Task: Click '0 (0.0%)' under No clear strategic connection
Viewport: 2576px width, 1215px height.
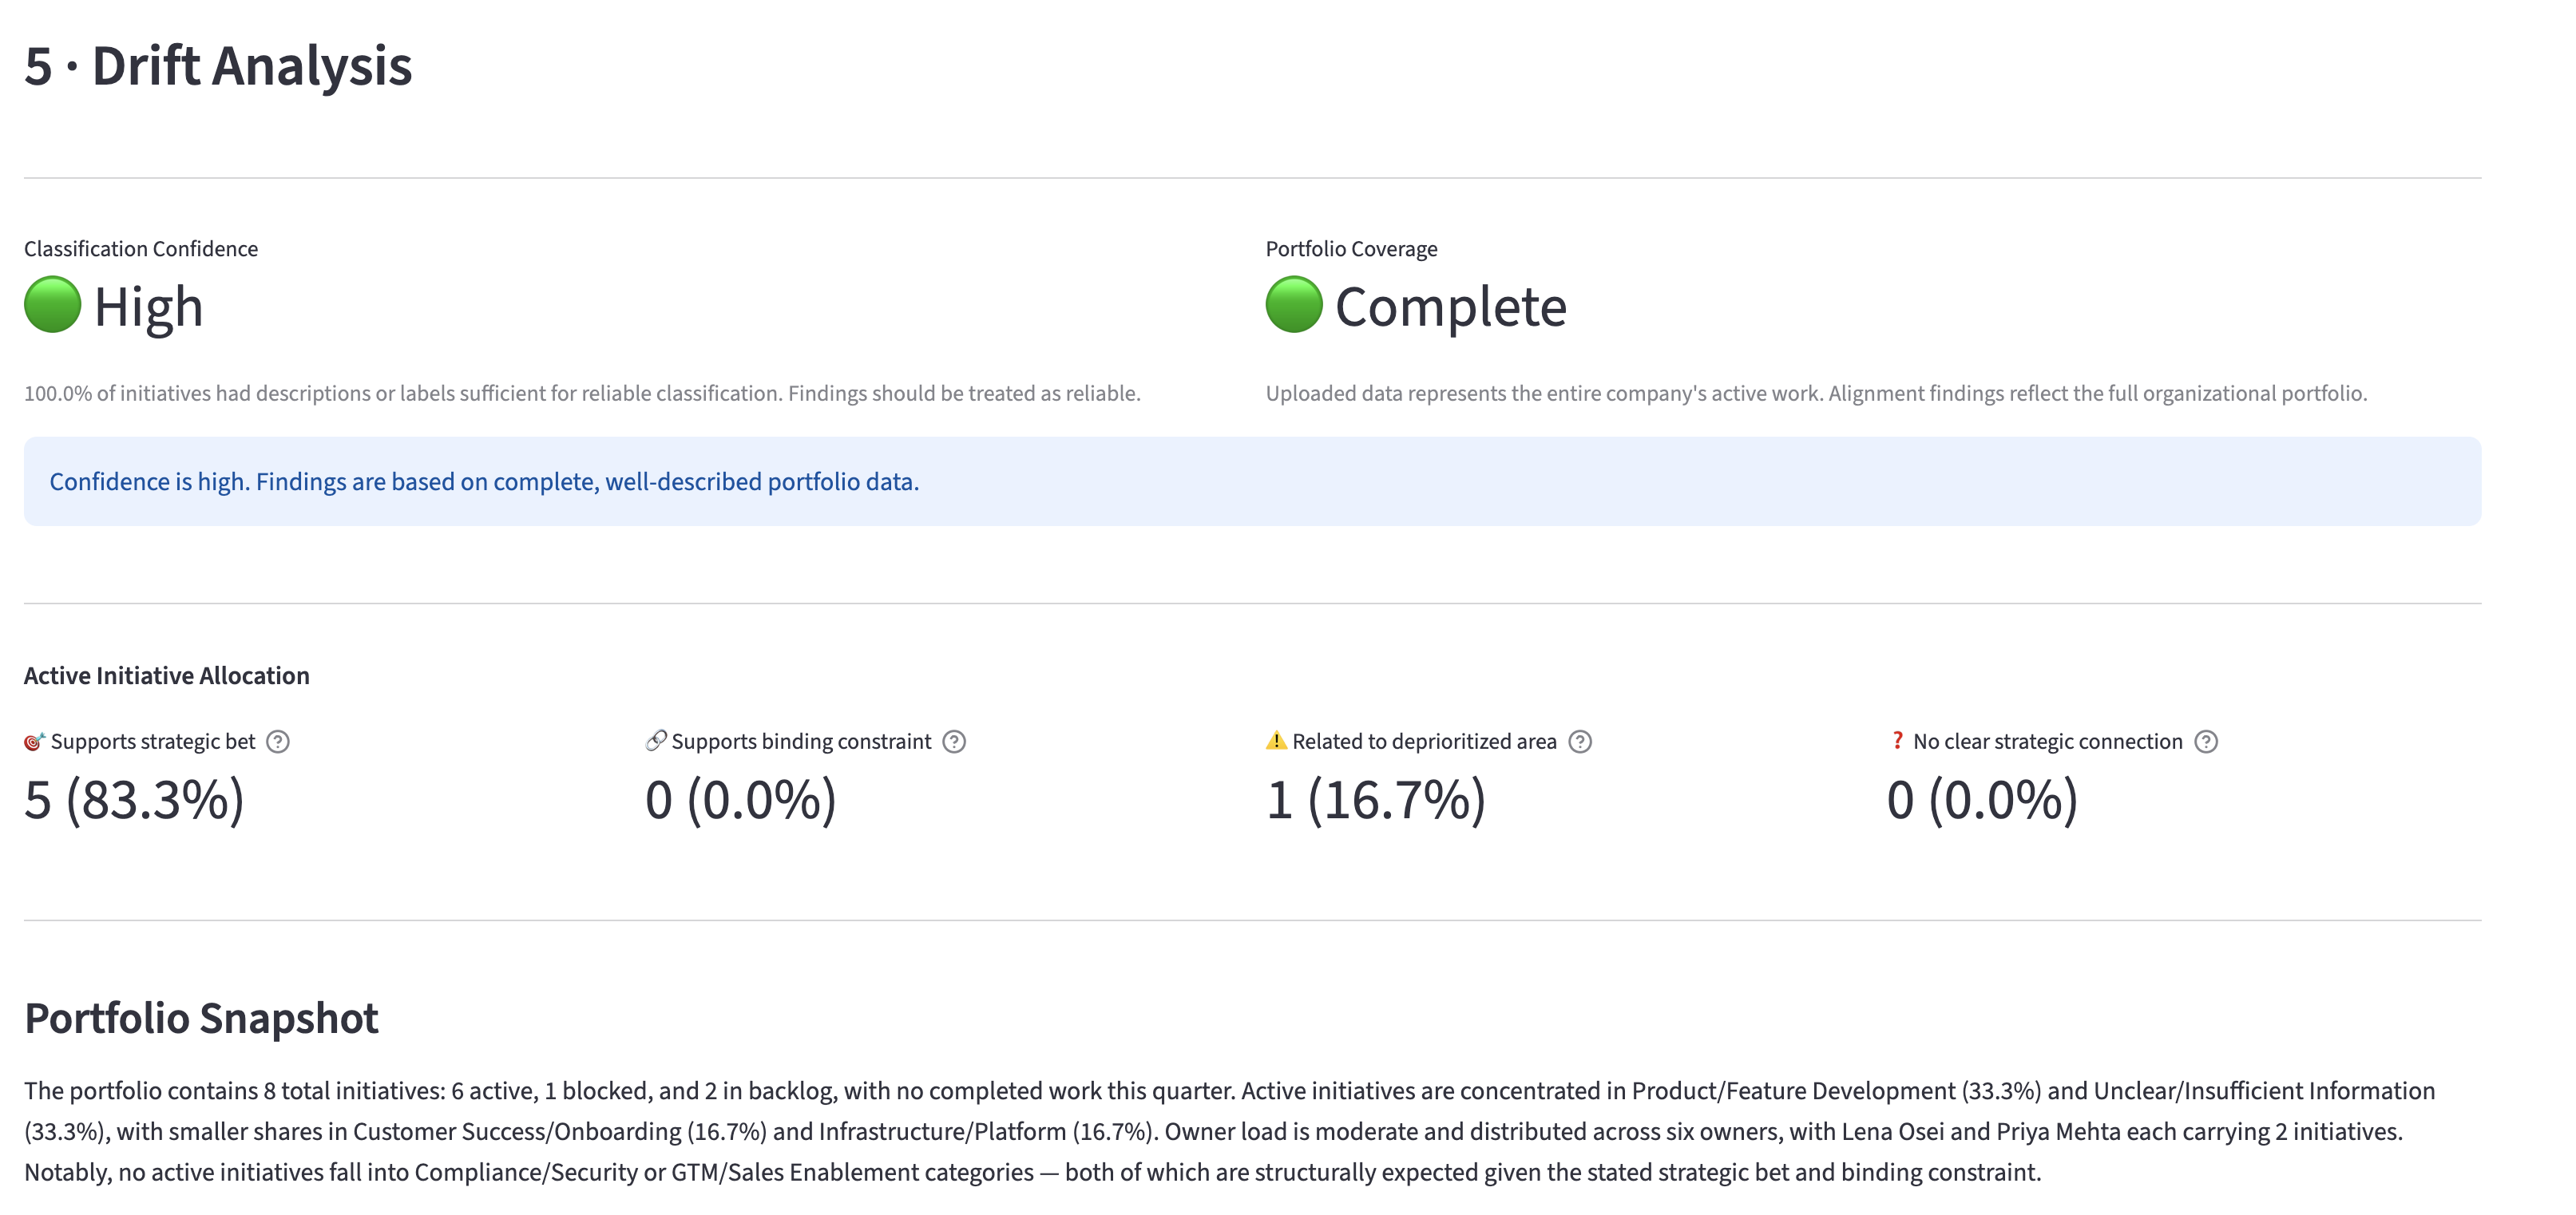Action: 1982,800
